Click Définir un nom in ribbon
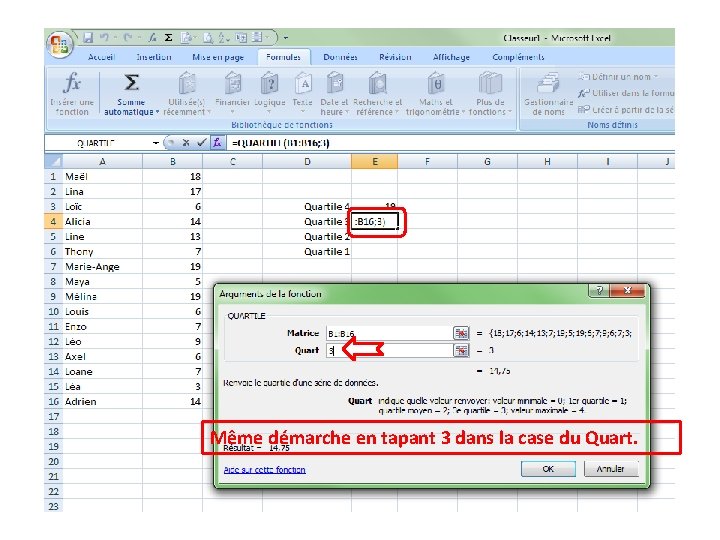The image size is (720, 540). coord(618,77)
